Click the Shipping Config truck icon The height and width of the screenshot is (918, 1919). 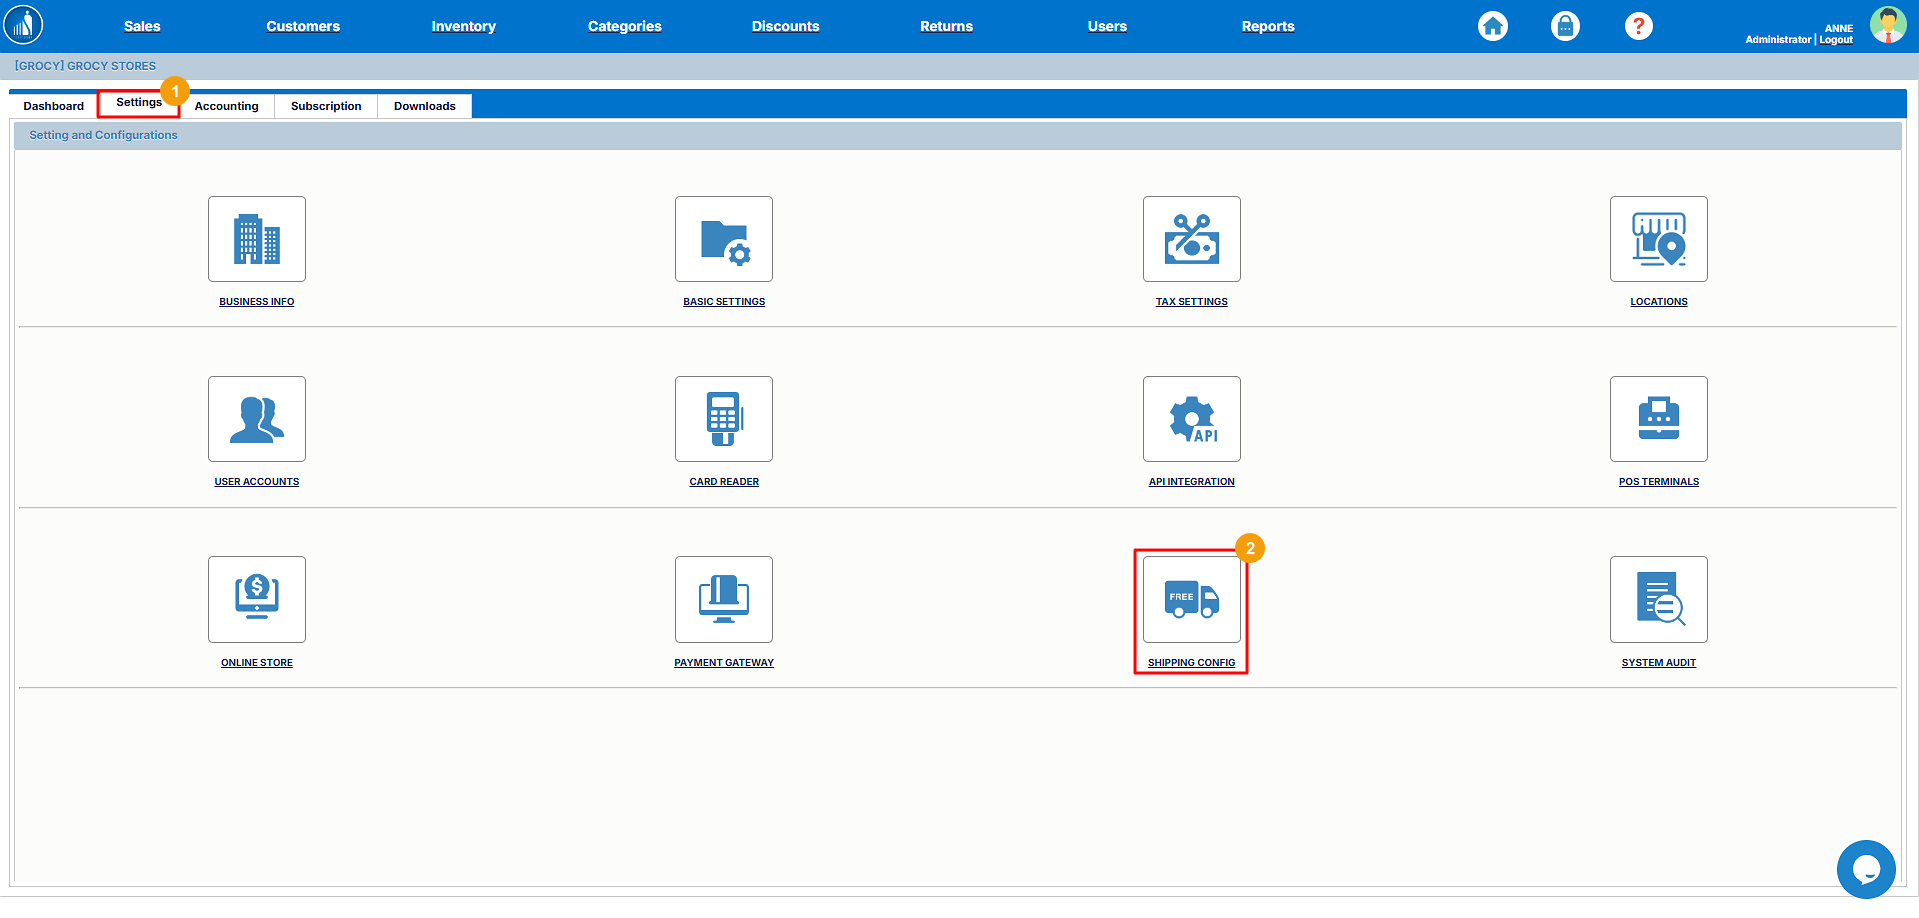click(x=1191, y=599)
